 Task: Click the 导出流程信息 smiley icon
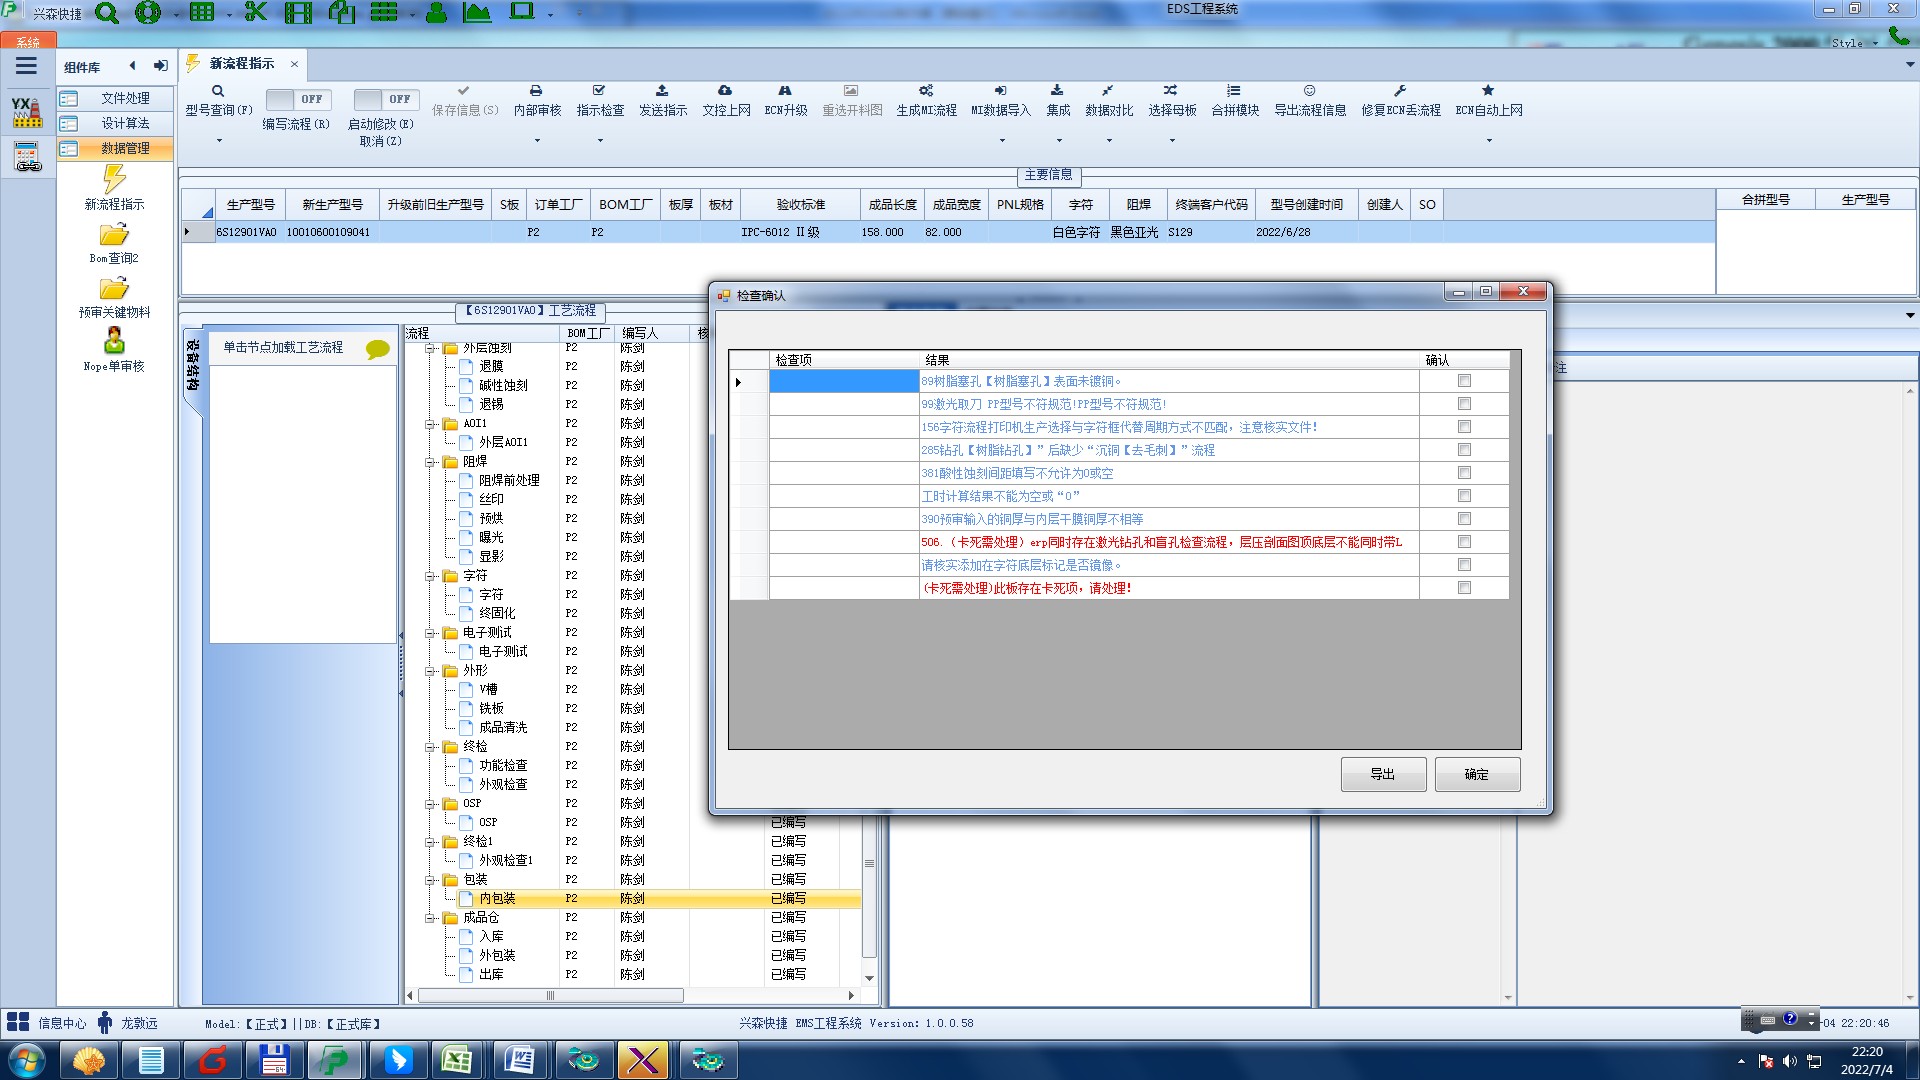click(1309, 91)
